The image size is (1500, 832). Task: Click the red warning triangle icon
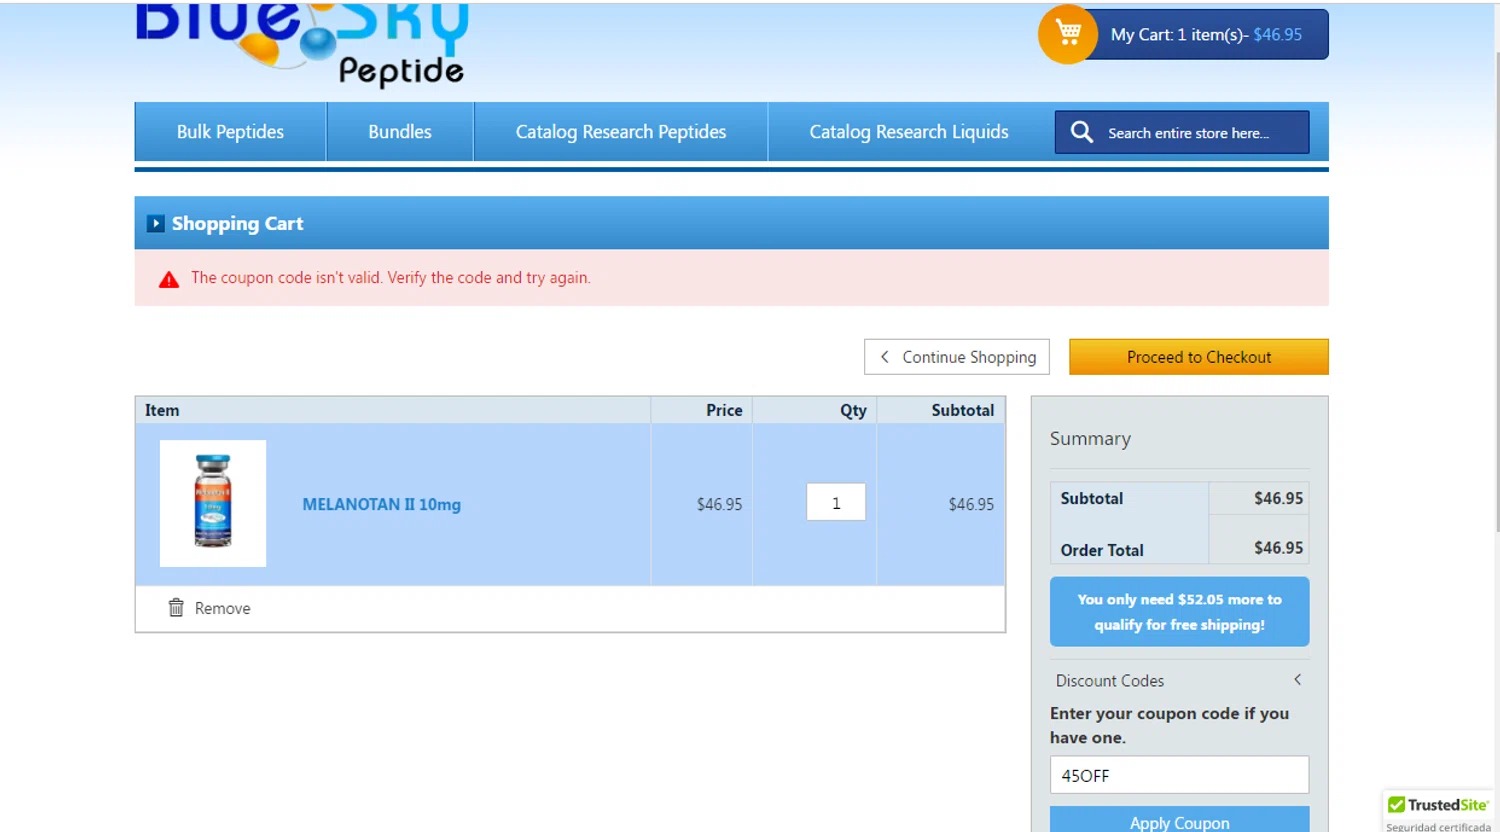[169, 279]
